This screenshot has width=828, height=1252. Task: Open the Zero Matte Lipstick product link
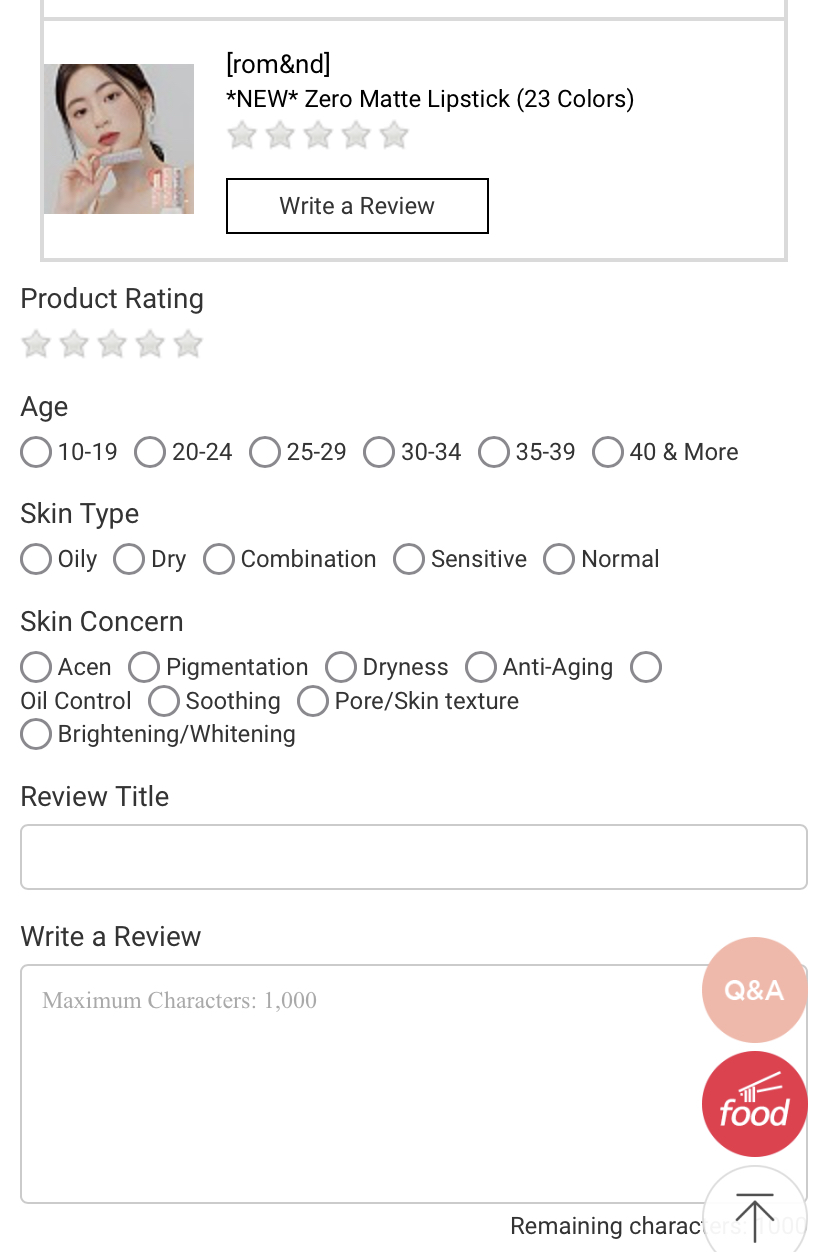pos(430,99)
